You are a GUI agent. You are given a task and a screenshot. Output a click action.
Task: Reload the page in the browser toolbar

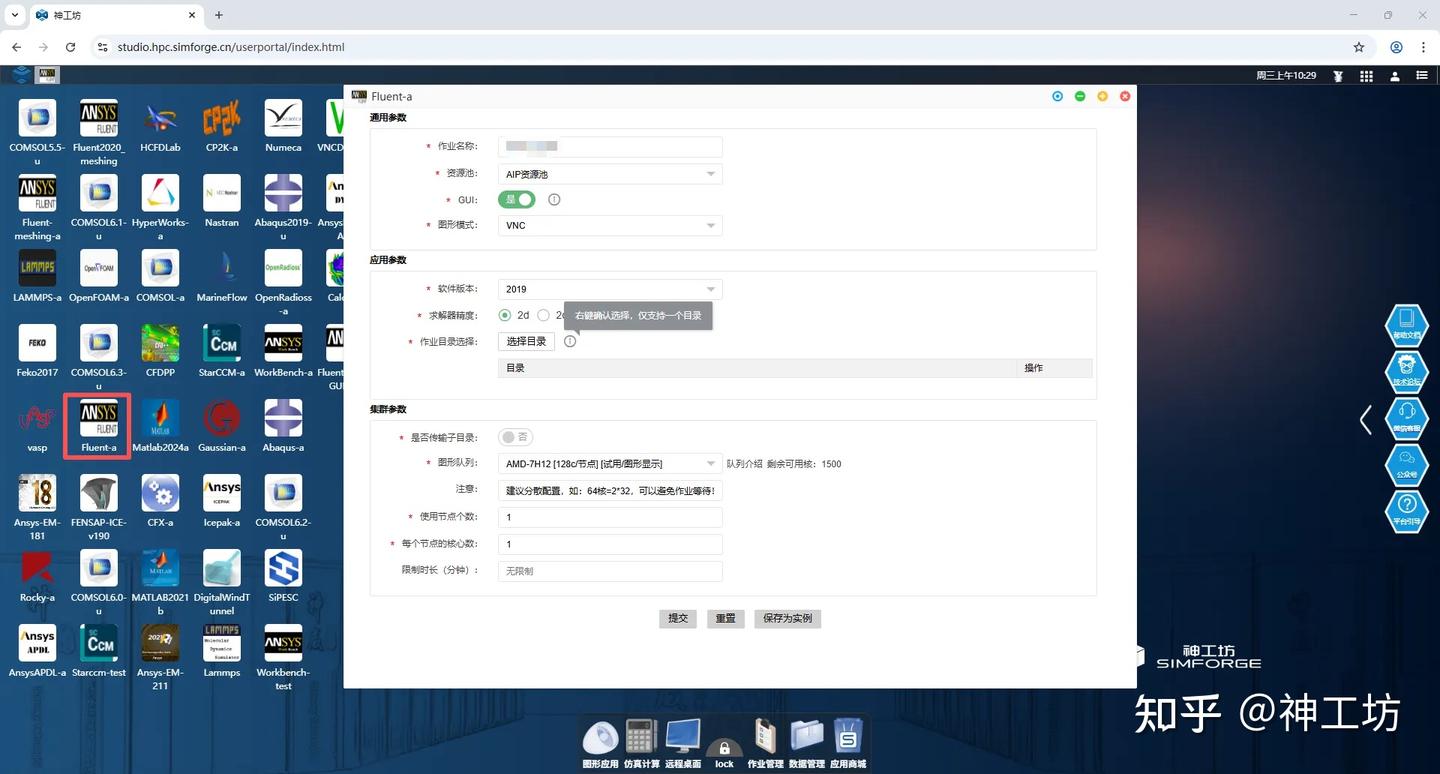pyautogui.click(x=70, y=47)
